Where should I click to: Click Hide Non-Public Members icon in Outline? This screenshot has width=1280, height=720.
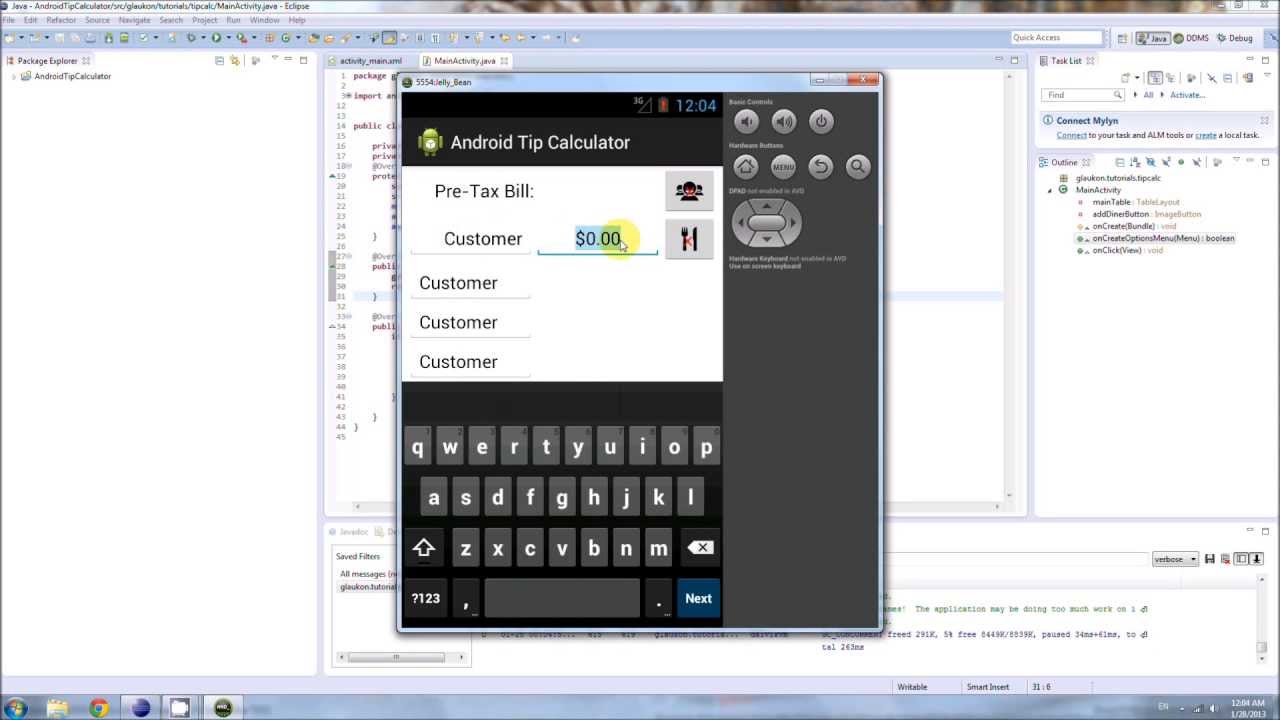(1181, 162)
